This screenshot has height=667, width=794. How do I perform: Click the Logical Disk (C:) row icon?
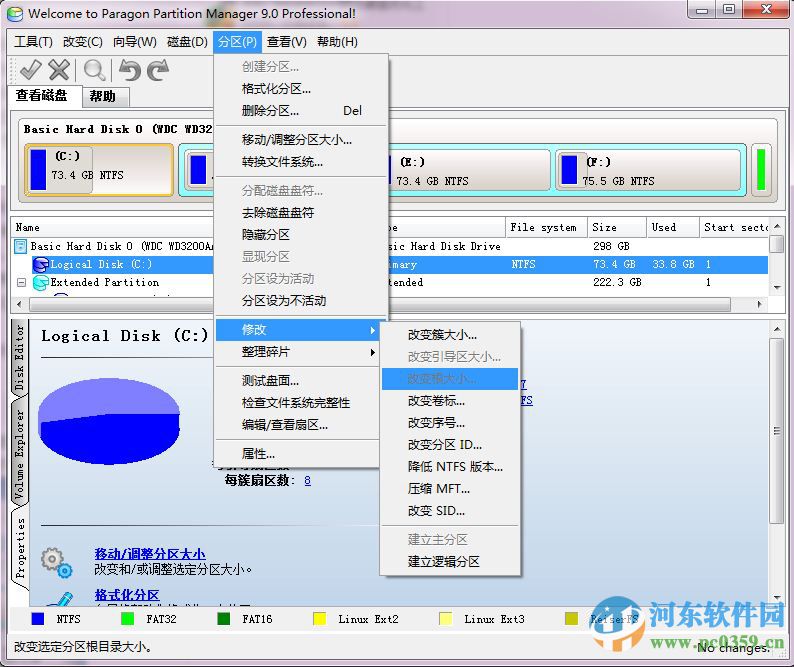(41, 264)
